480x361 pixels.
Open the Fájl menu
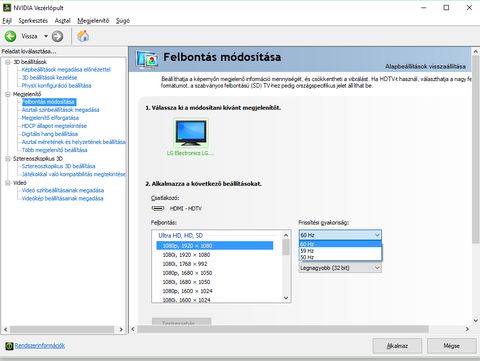coord(7,21)
